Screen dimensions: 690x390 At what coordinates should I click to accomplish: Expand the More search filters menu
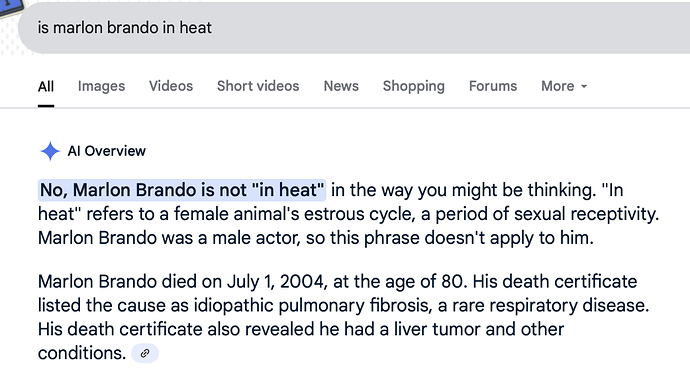point(564,86)
